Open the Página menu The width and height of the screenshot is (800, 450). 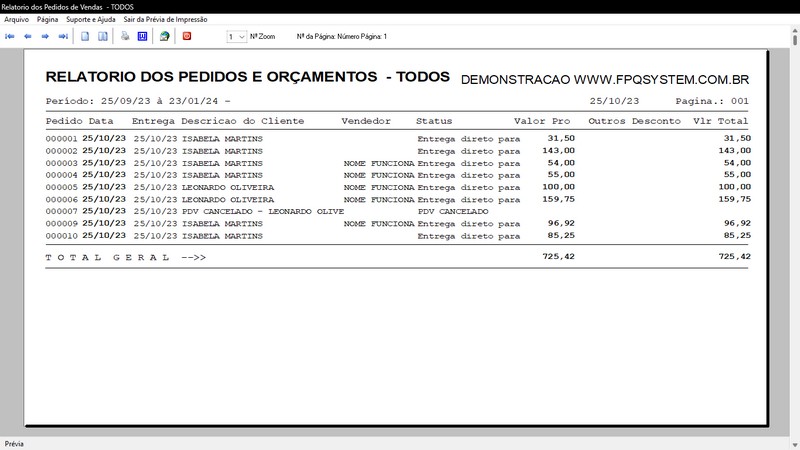[47, 19]
